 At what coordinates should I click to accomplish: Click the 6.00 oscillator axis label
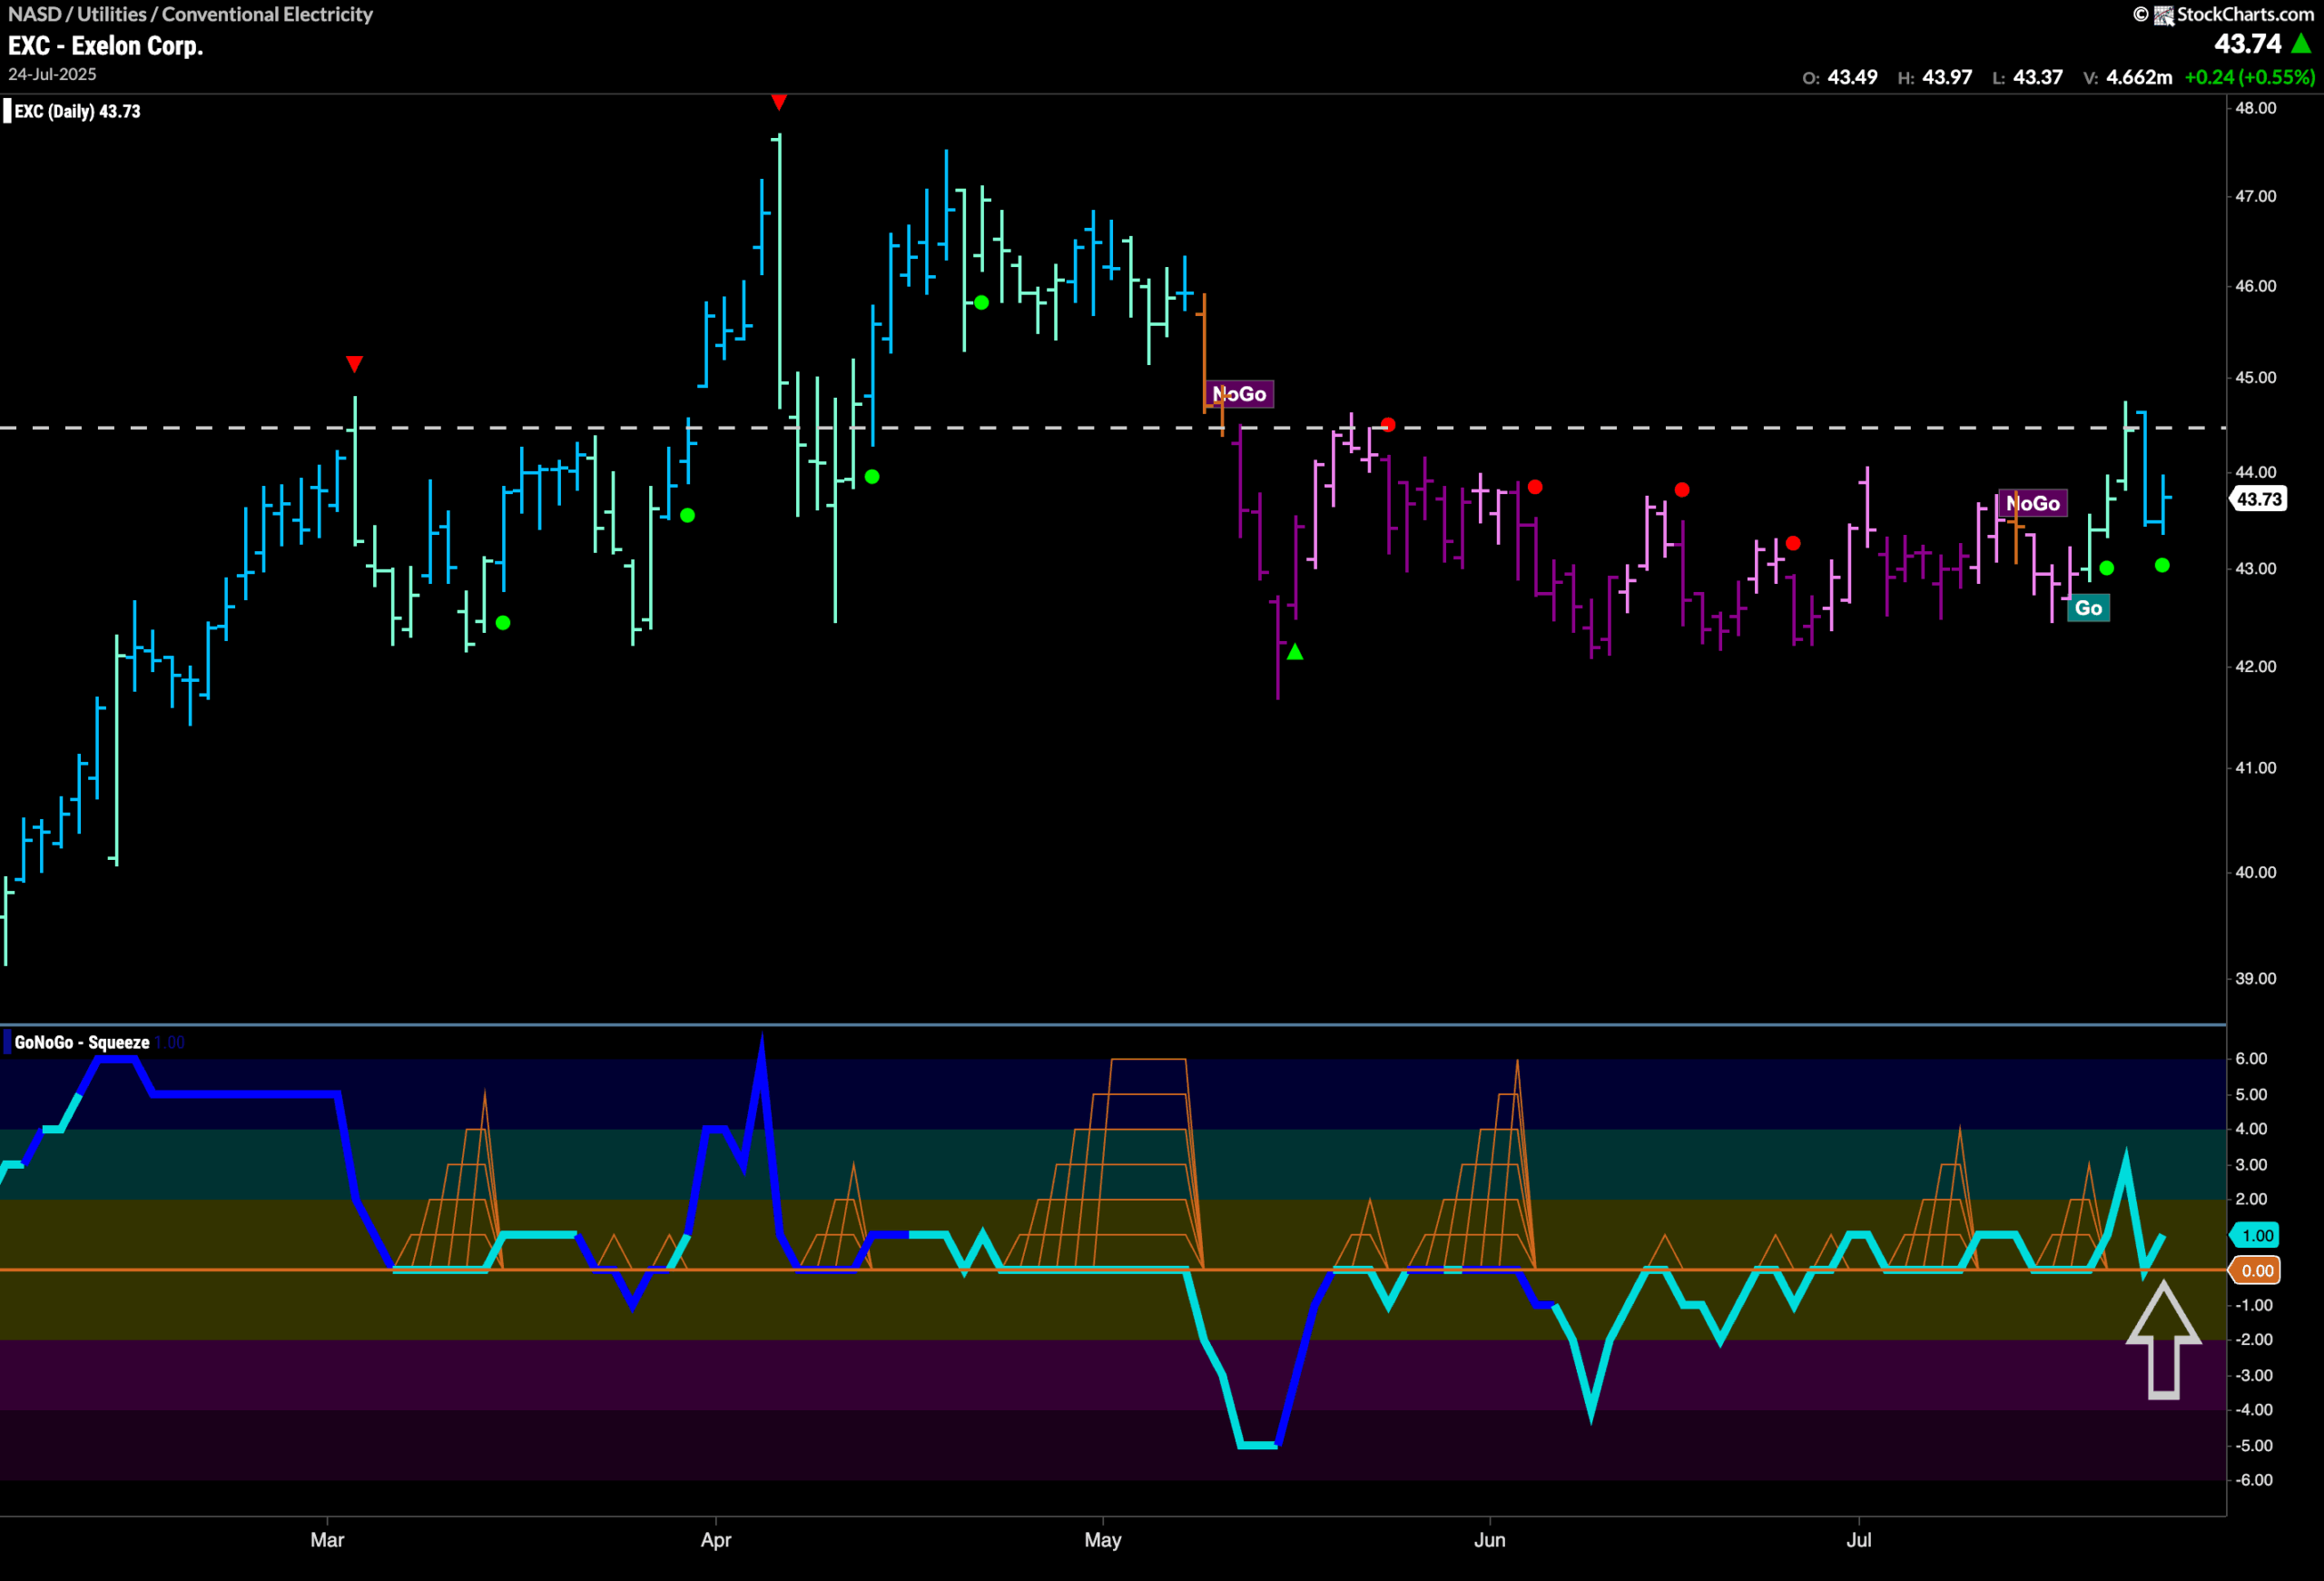(x=2251, y=1058)
